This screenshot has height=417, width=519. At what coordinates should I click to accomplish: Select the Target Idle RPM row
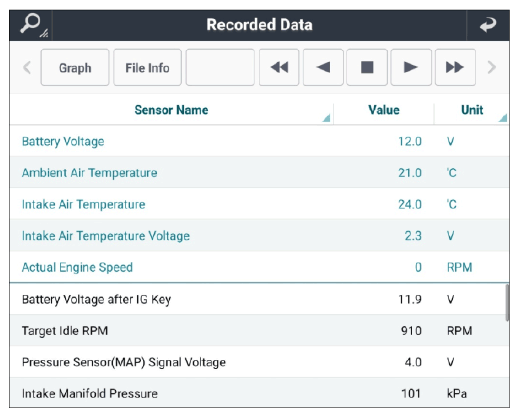[258, 331]
